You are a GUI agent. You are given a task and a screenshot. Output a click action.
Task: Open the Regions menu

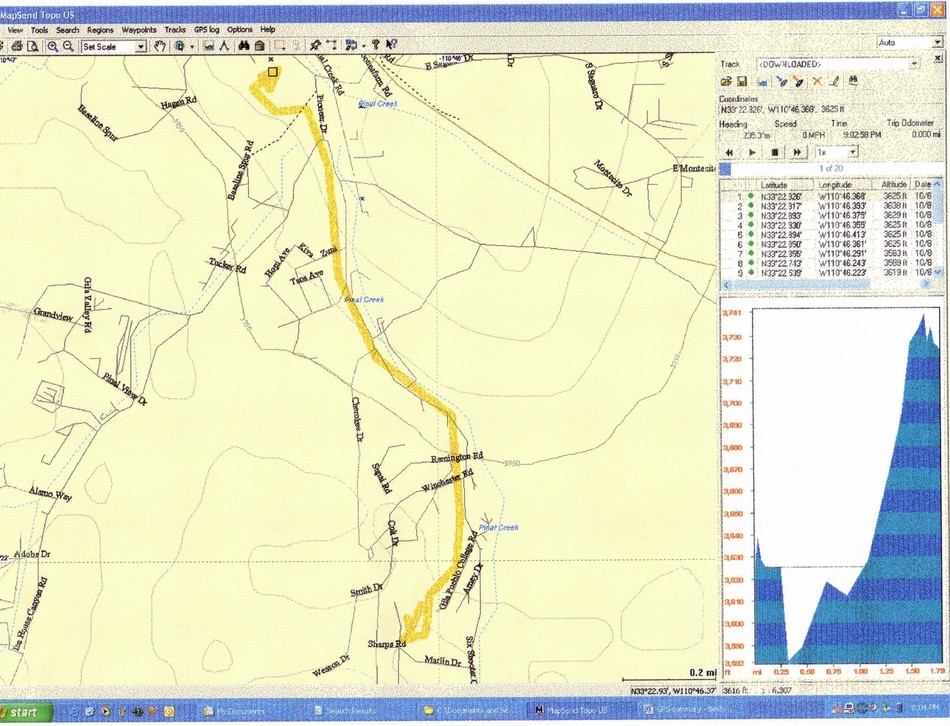(x=100, y=30)
